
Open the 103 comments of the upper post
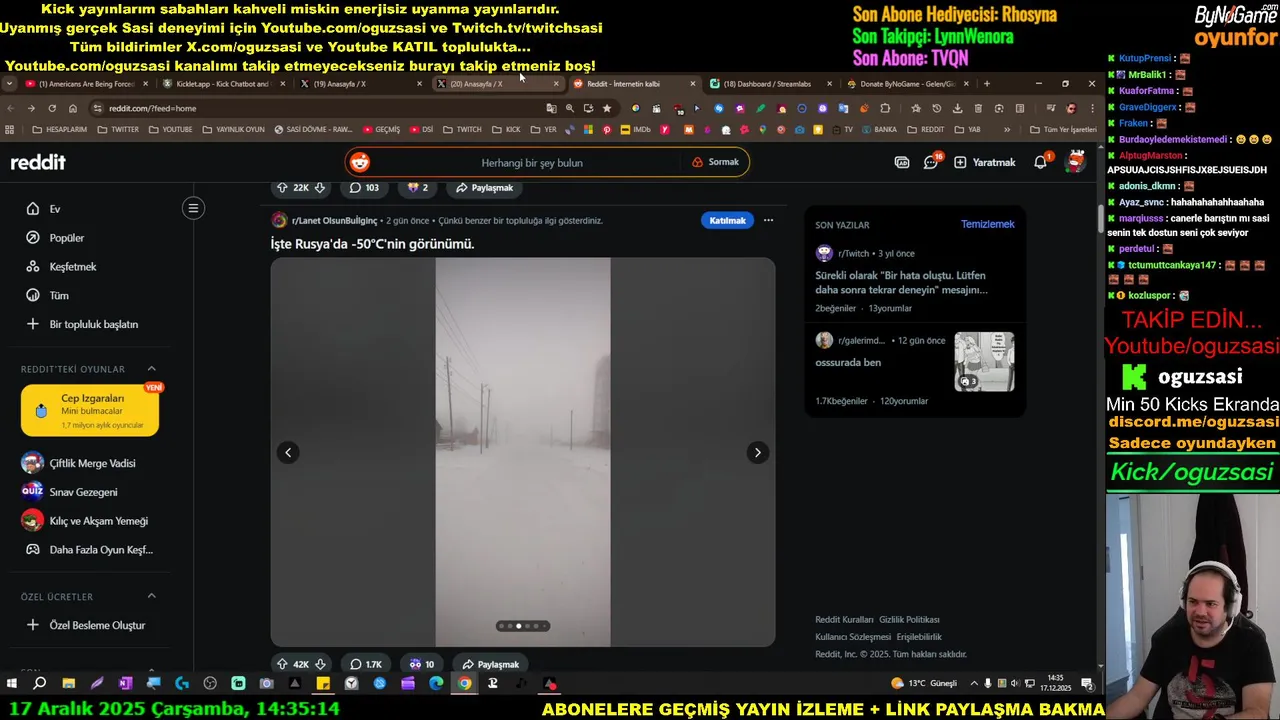[364, 187]
